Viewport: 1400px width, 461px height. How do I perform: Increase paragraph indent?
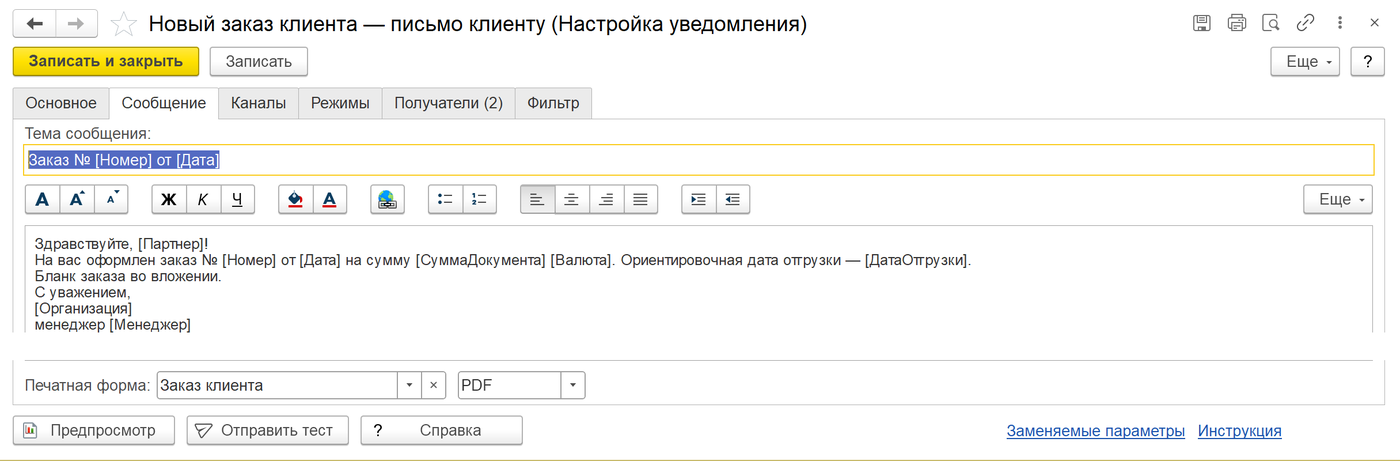[x=698, y=199]
